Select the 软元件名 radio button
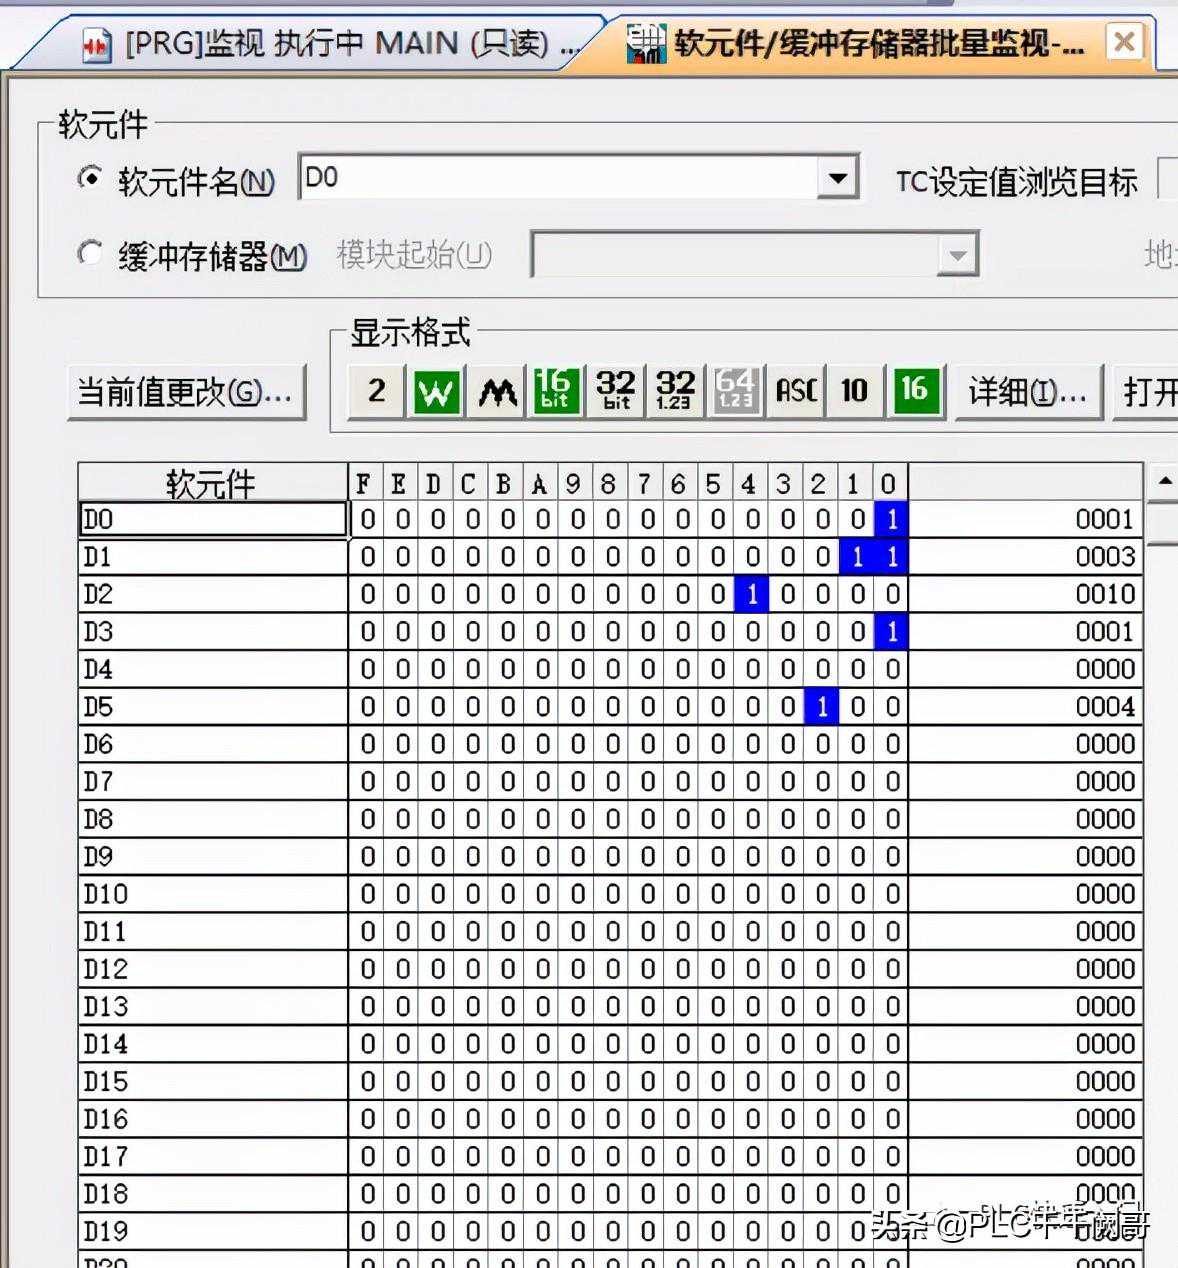Viewport: 1178px width, 1268px height. [x=90, y=179]
